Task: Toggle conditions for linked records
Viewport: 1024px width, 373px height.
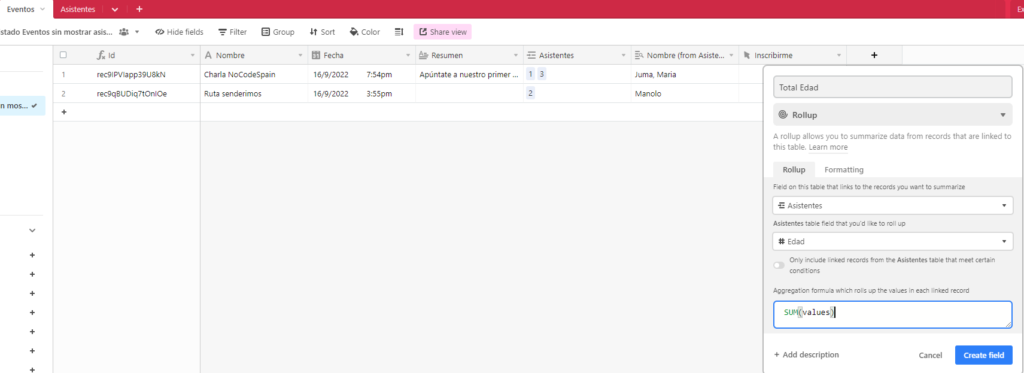Action: [x=778, y=265]
